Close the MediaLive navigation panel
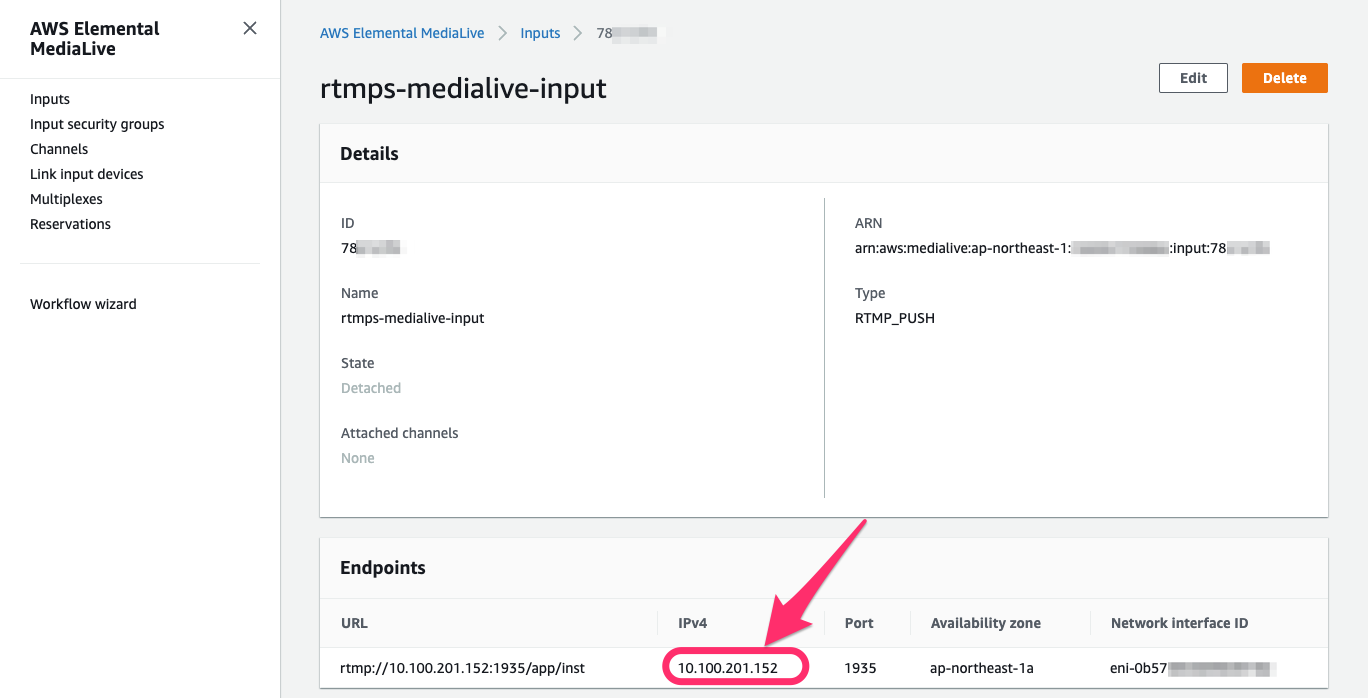Screen dimensions: 1368x698 tap(250, 29)
